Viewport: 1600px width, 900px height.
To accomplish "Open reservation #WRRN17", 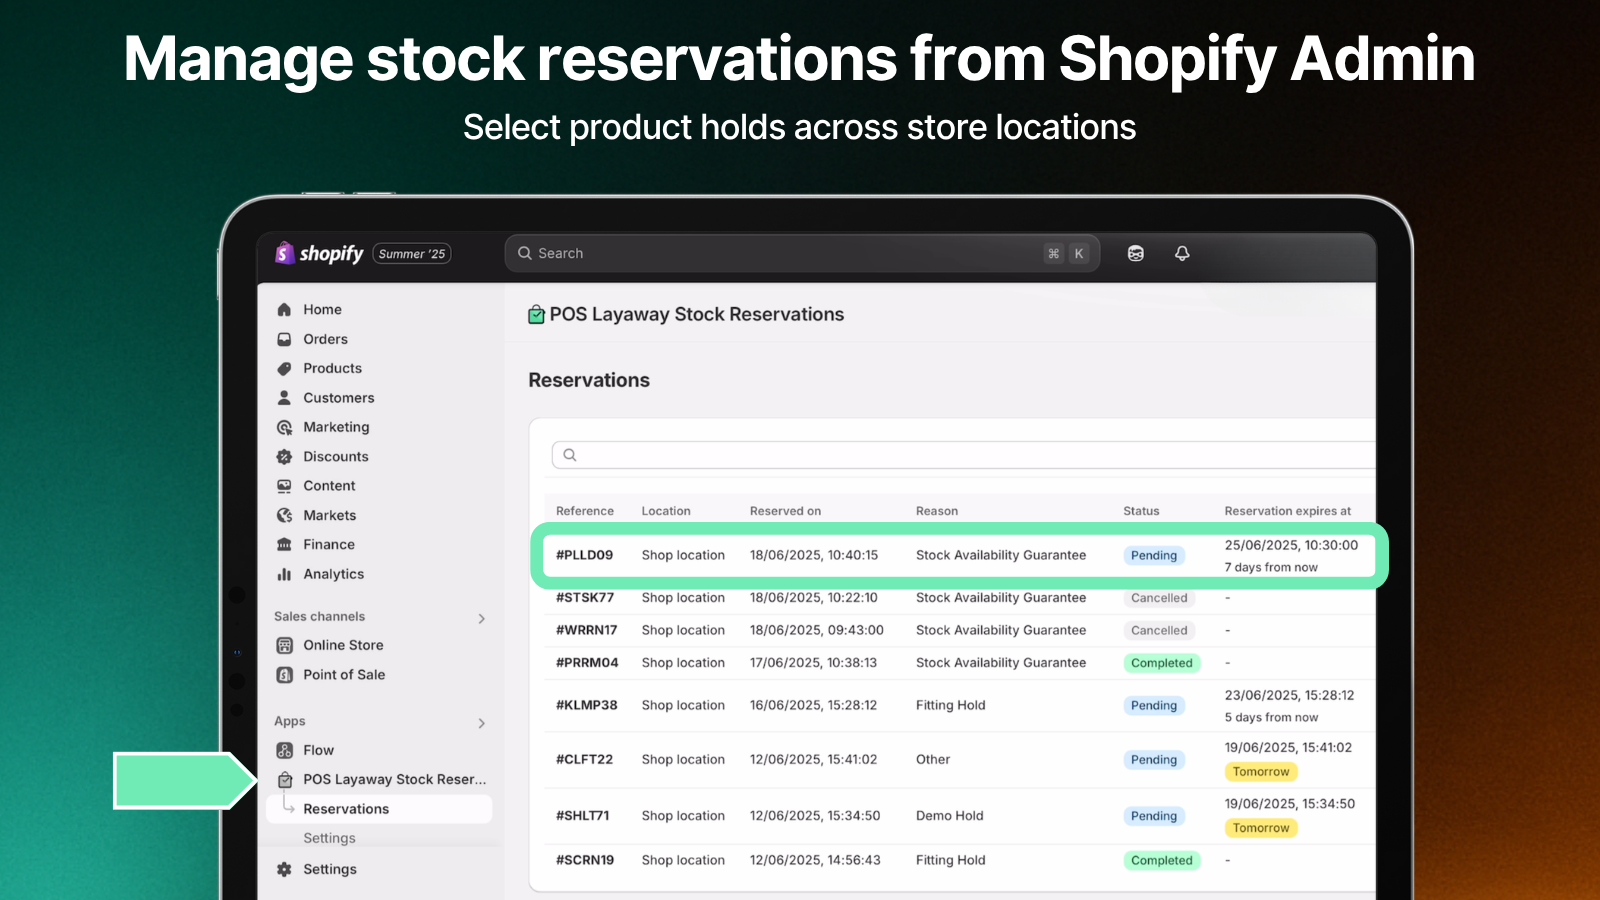I will pos(587,631).
